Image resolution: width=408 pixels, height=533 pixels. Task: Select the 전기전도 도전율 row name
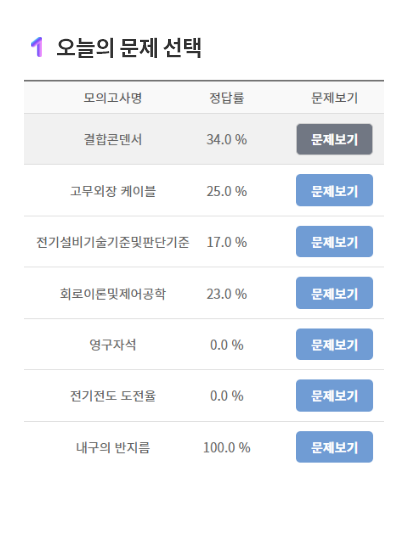113,396
